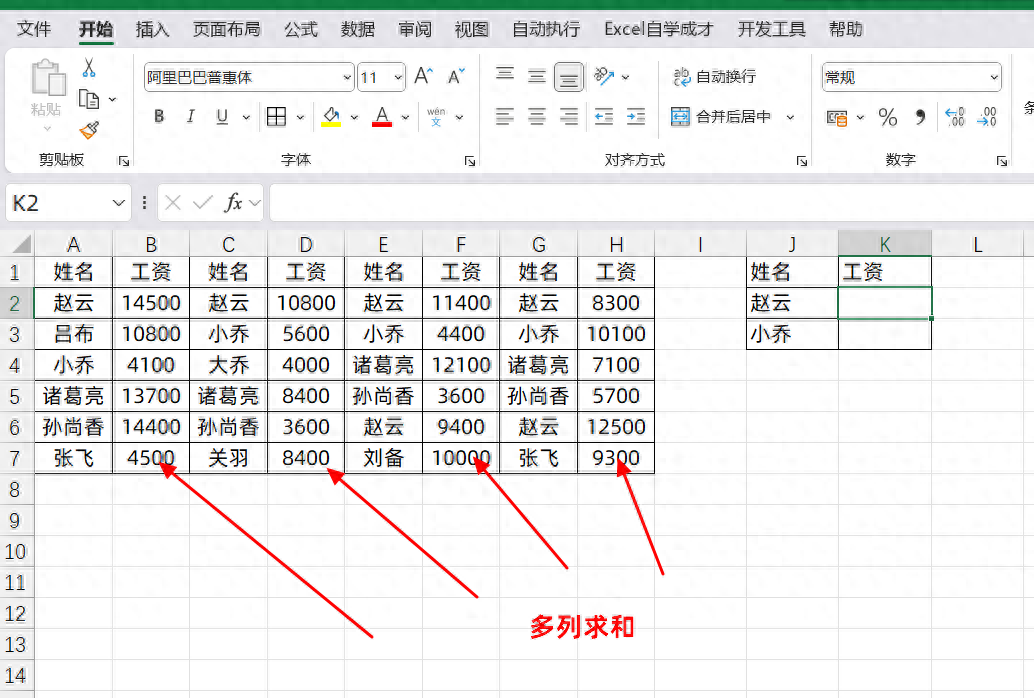The height and width of the screenshot is (698, 1034).
Task: Open the Name Box dropdown
Action: (x=118, y=203)
